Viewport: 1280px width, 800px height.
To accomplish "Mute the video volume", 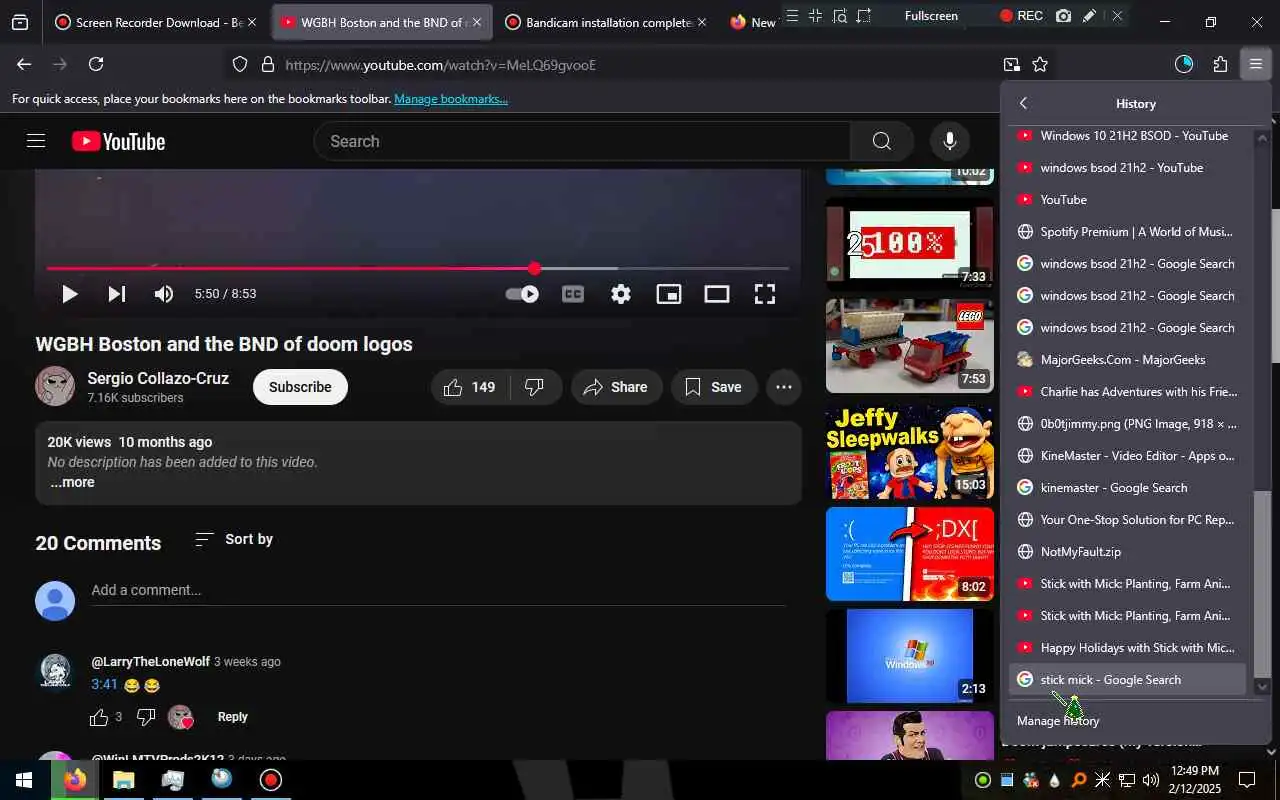I will tap(164, 294).
